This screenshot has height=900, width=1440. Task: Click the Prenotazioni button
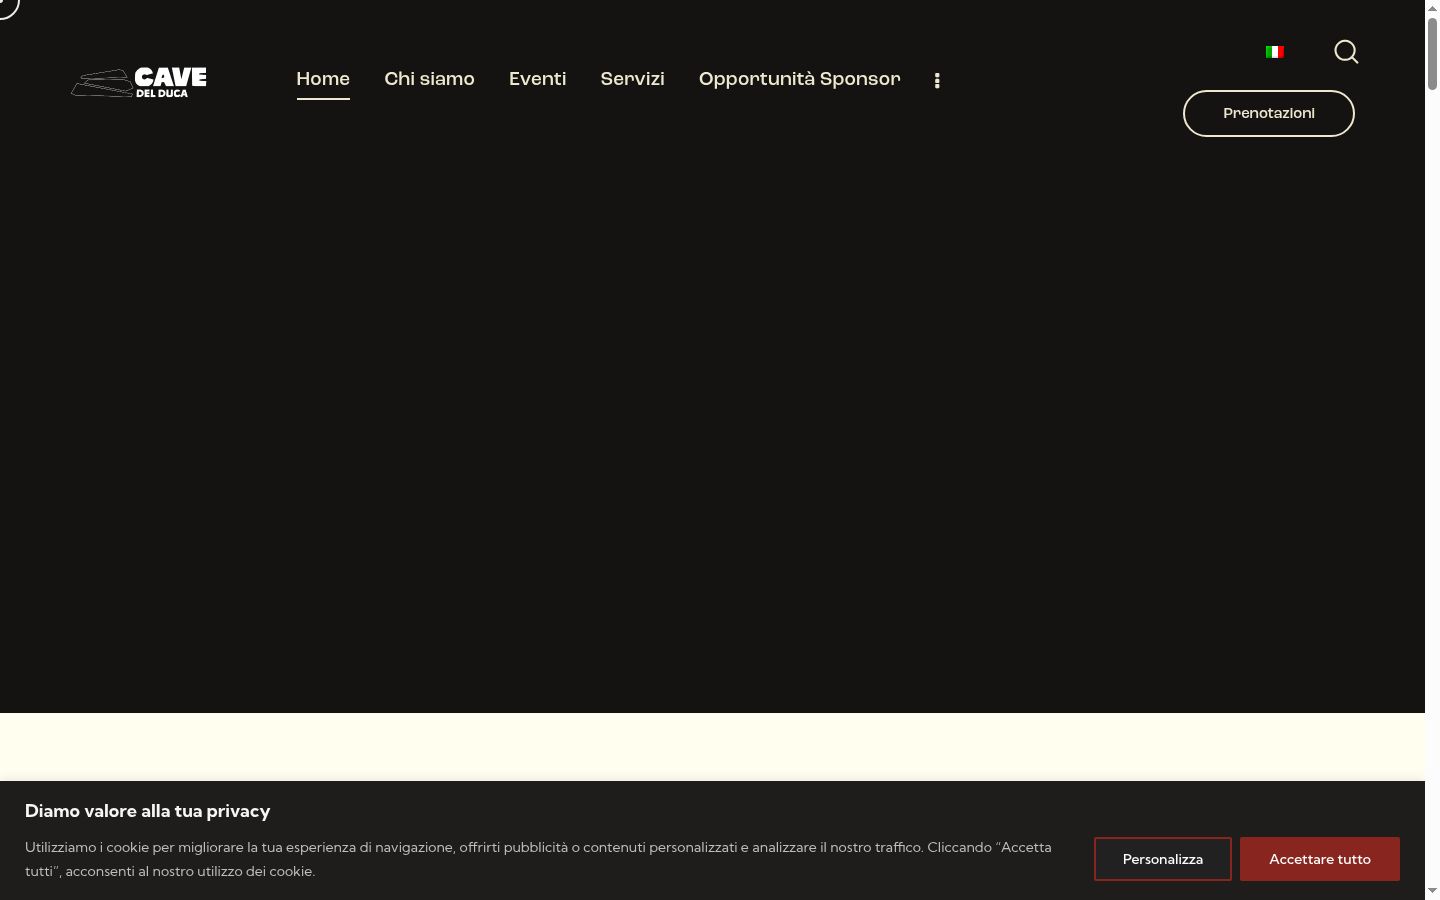[x=1269, y=113]
